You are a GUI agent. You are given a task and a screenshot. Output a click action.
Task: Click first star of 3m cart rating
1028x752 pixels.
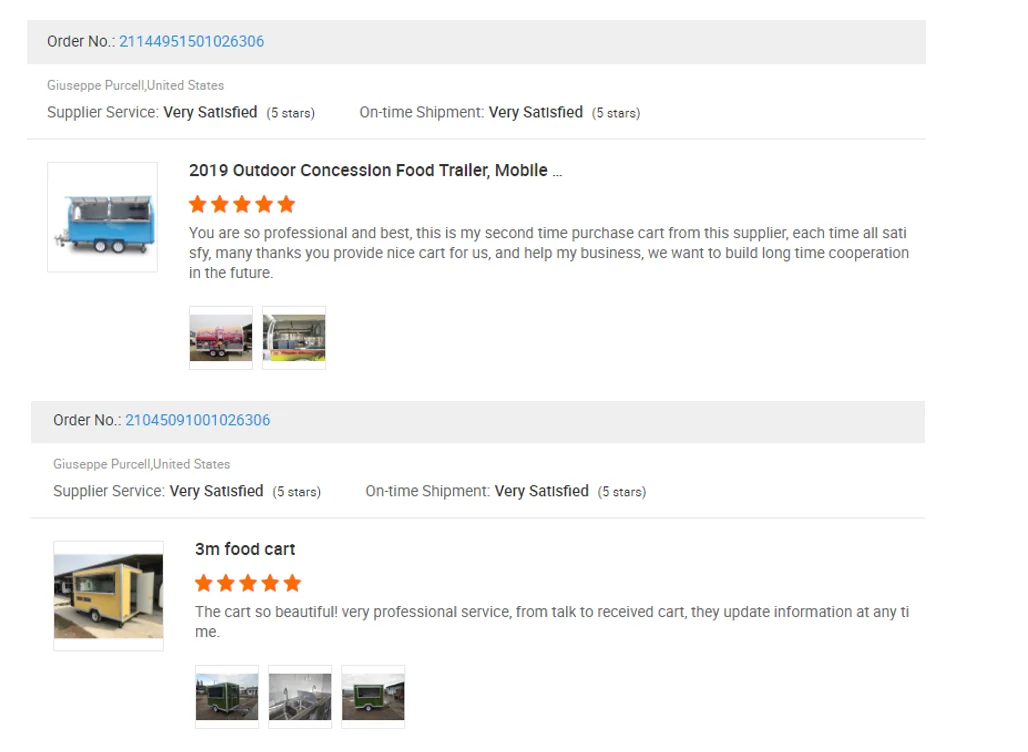click(204, 583)
